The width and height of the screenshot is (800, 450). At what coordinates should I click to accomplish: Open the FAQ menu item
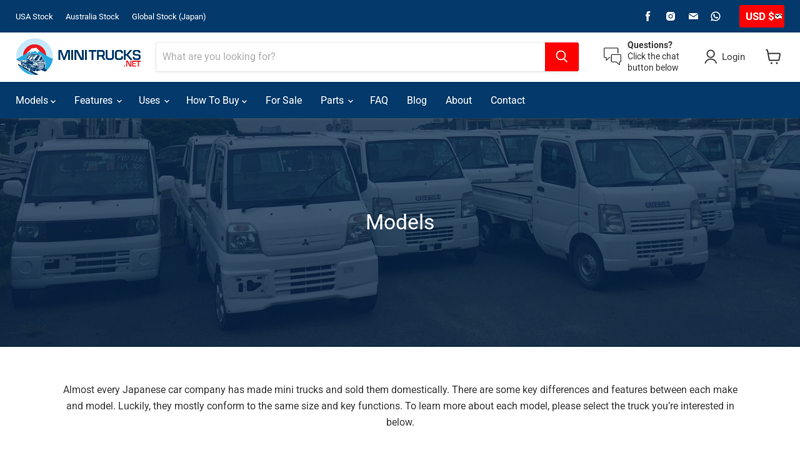click(379, 100)
